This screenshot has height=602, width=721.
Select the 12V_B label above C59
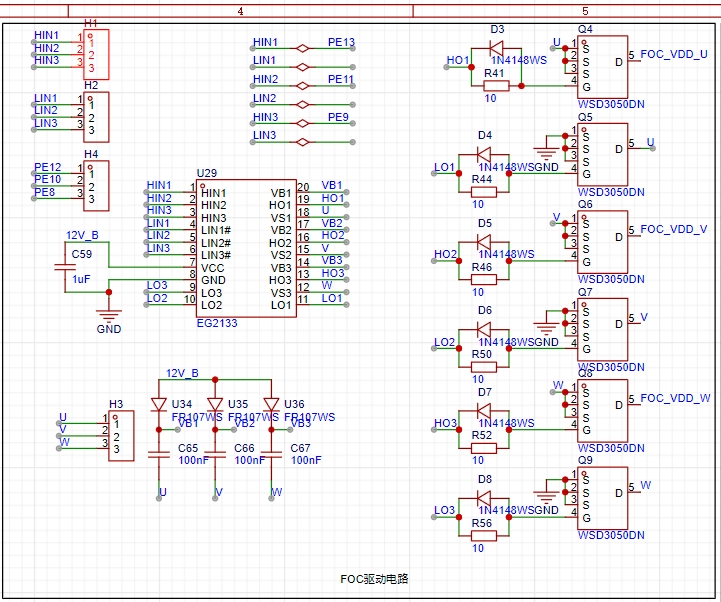(83, 235)
